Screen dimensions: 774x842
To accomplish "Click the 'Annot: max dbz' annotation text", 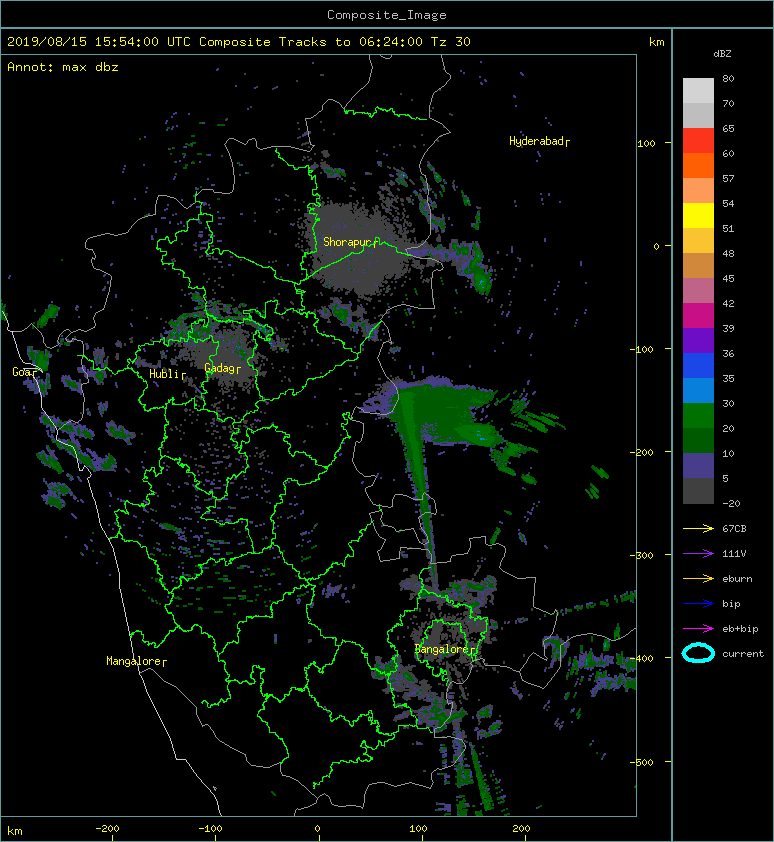I will [63, 67].
